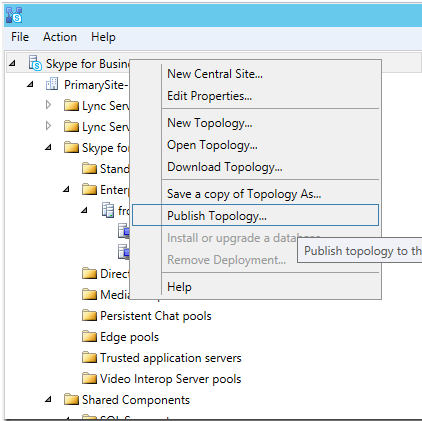
Task: Select Publish Topology in context menu
Action: [x=255, y=216]
